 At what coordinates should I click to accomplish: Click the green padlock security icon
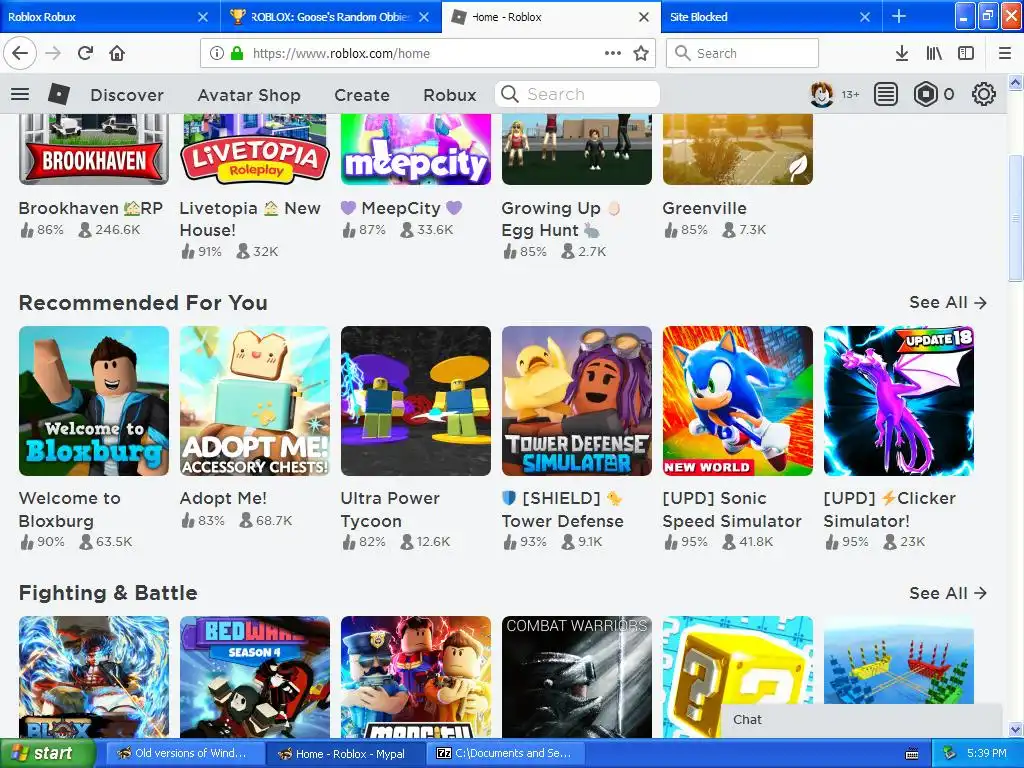[x=237, y=53]
